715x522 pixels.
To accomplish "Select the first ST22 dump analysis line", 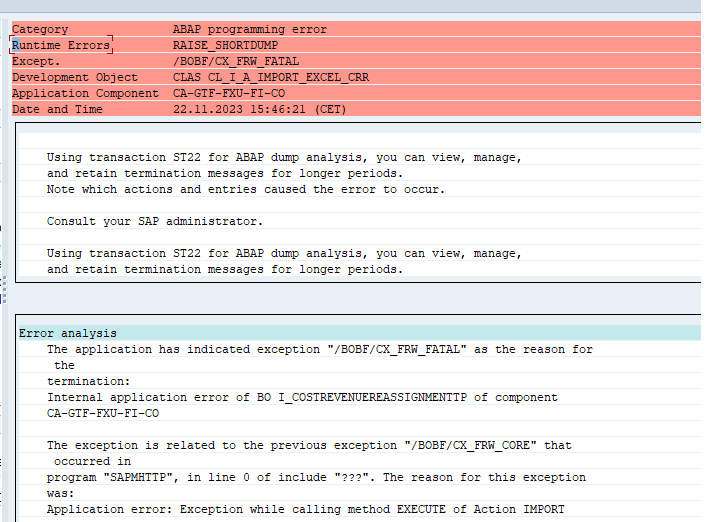I will [284, 157].
